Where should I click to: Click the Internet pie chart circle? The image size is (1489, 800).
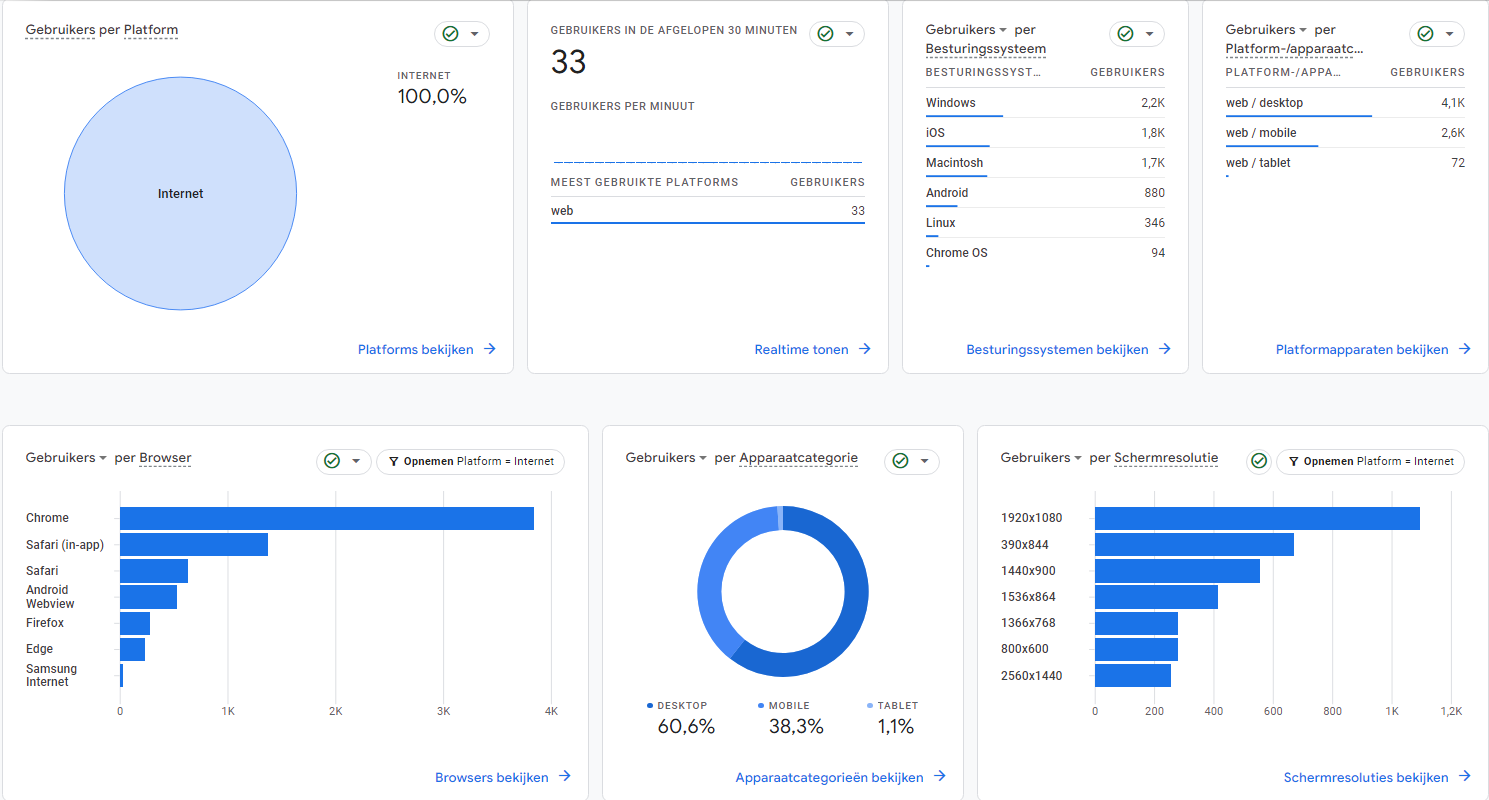coord(180,194)
